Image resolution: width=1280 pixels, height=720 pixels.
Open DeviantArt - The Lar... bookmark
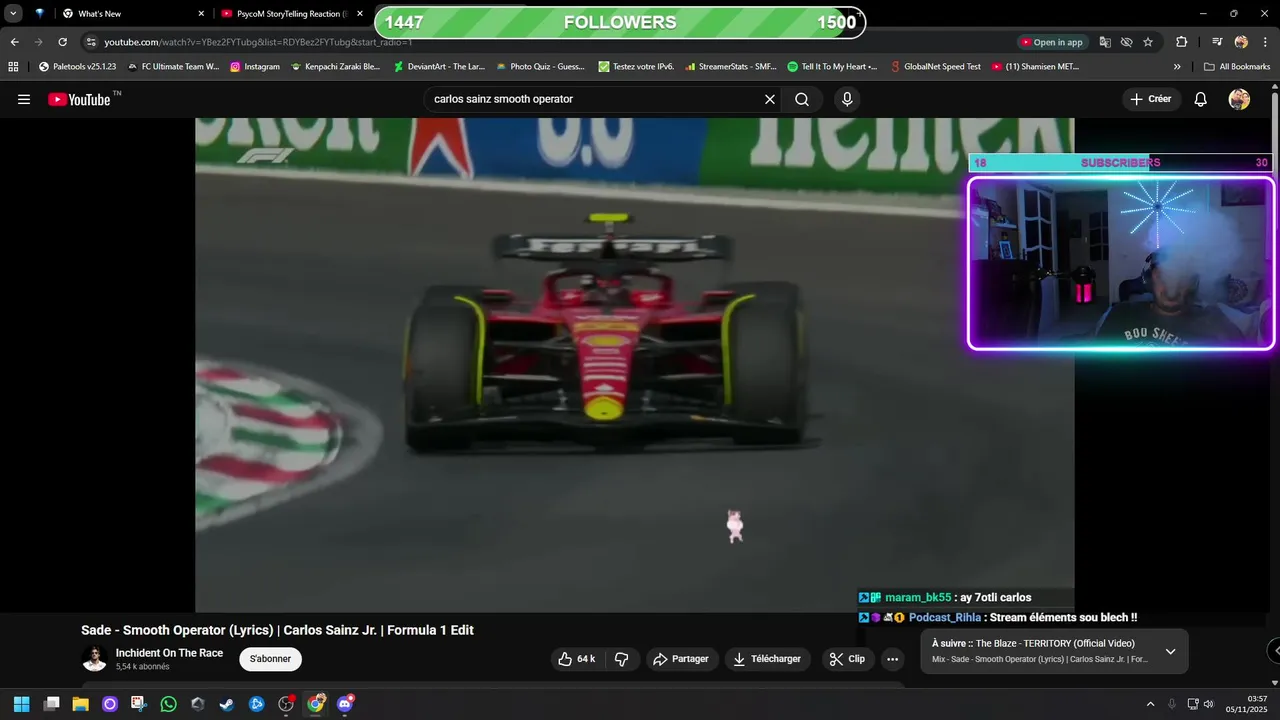(x=439, y=67)
